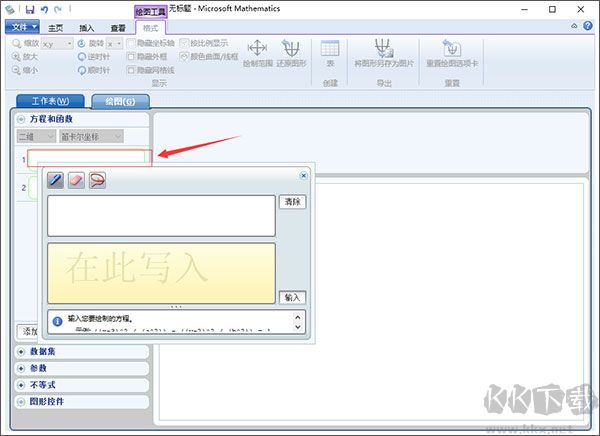Click the white recognized-result box in ink panel

(x=161, y=216)
